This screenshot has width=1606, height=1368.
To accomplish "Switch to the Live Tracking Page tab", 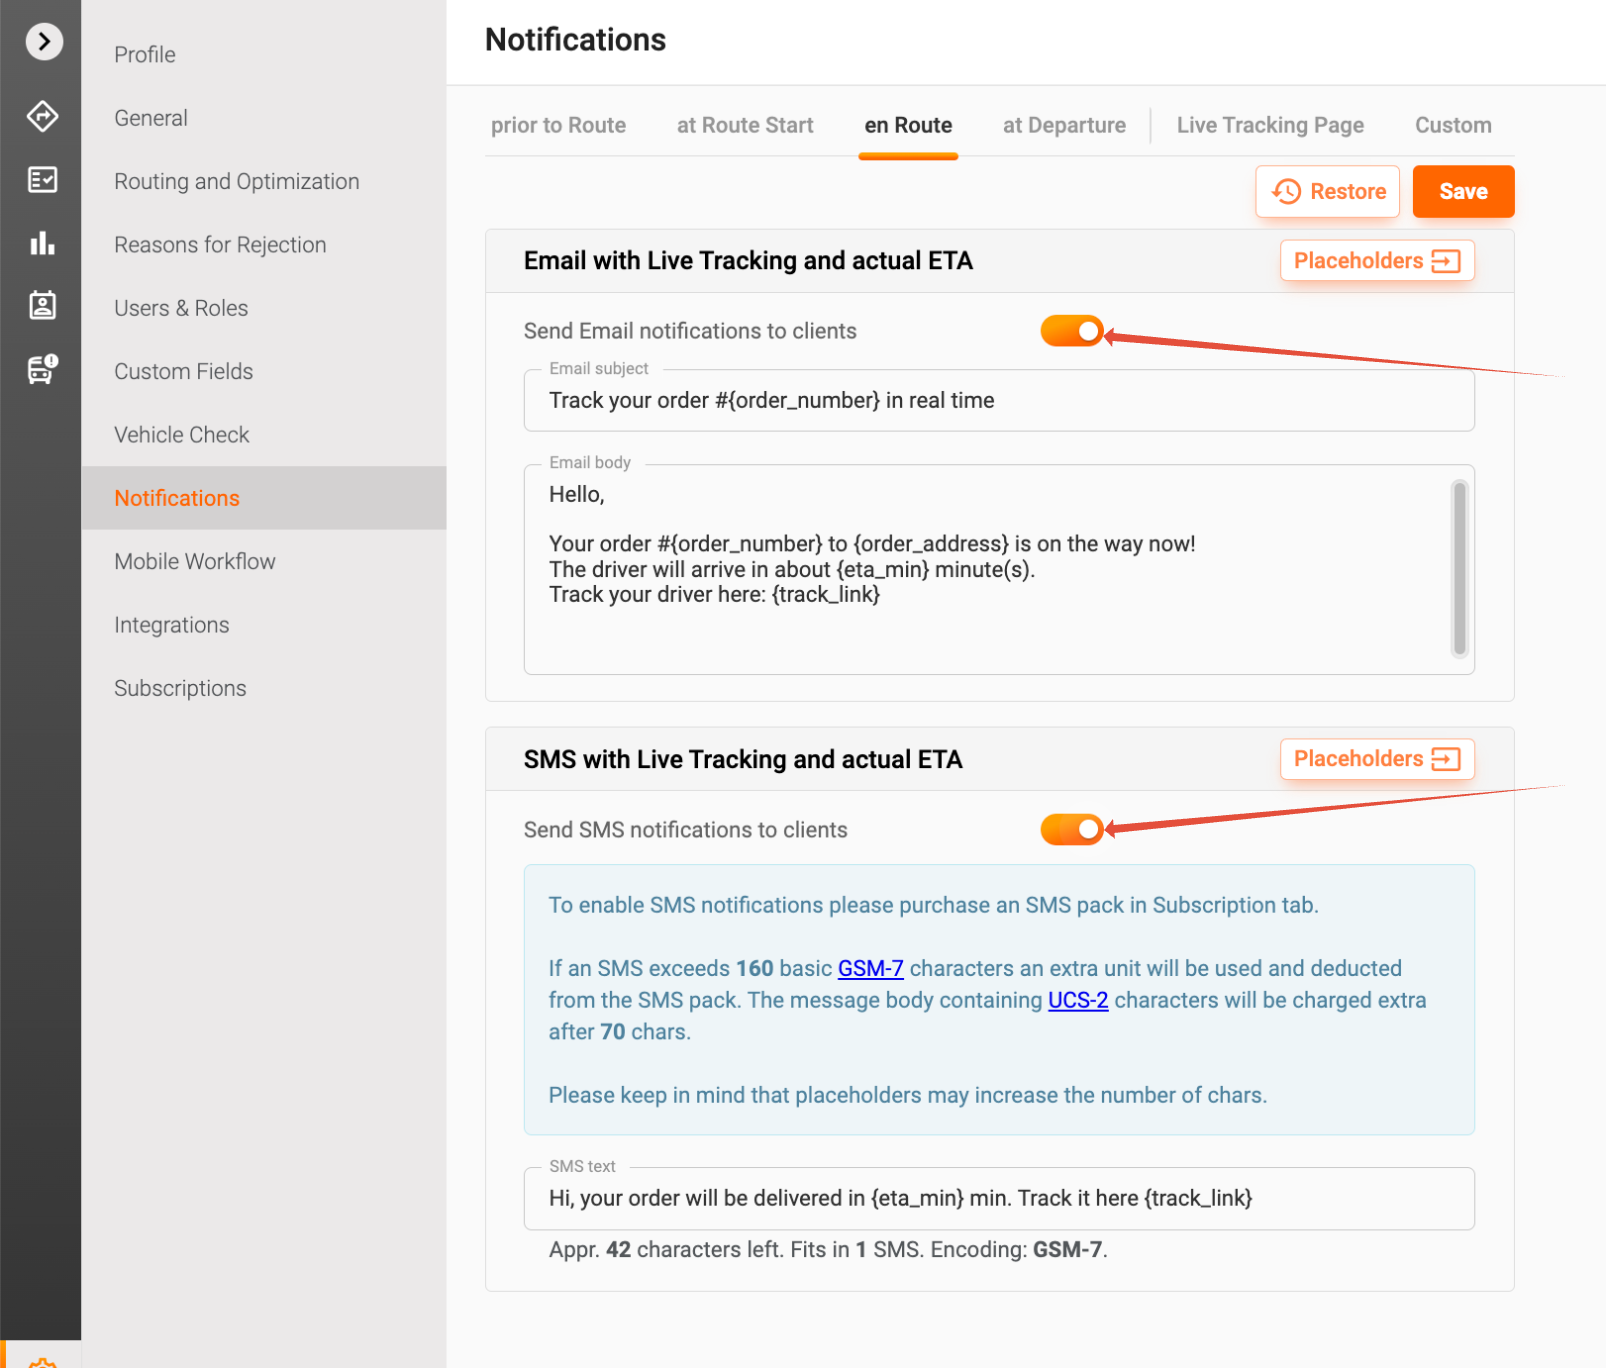I will click(x=1270, y=125).
